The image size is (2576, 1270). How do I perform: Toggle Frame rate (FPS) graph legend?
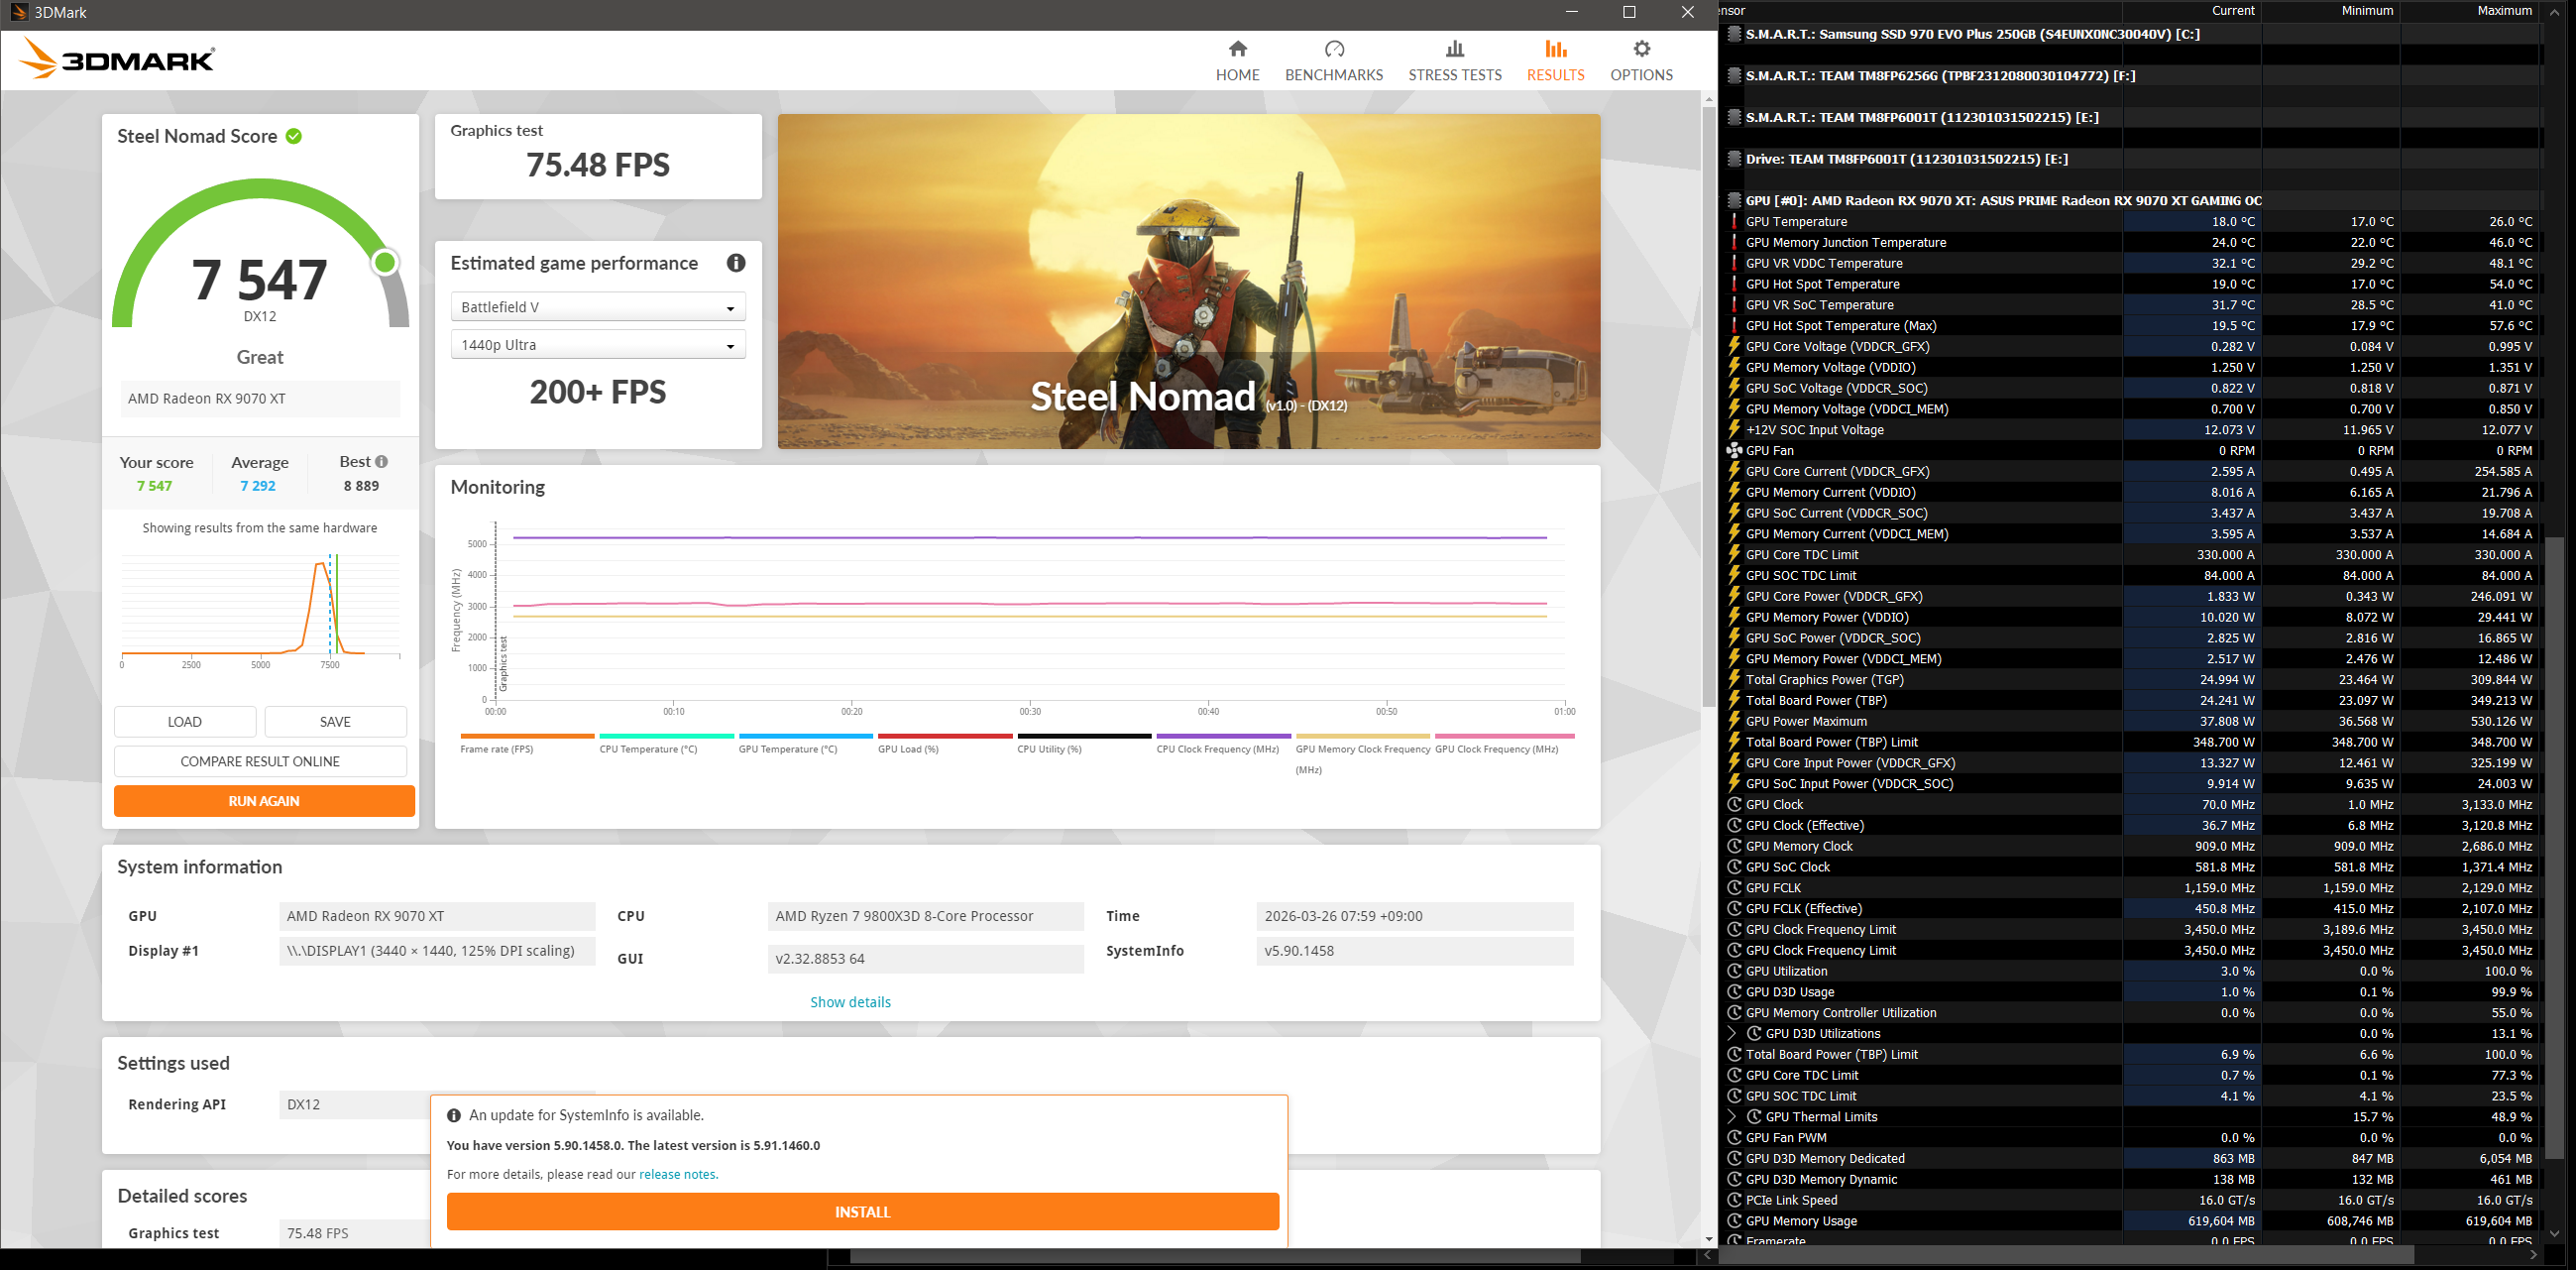tap(497, 749)
